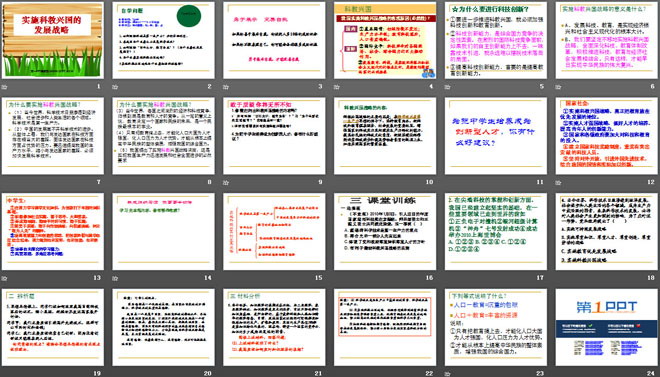Click the animation star icon under slide 1

(x=5, y=87)
